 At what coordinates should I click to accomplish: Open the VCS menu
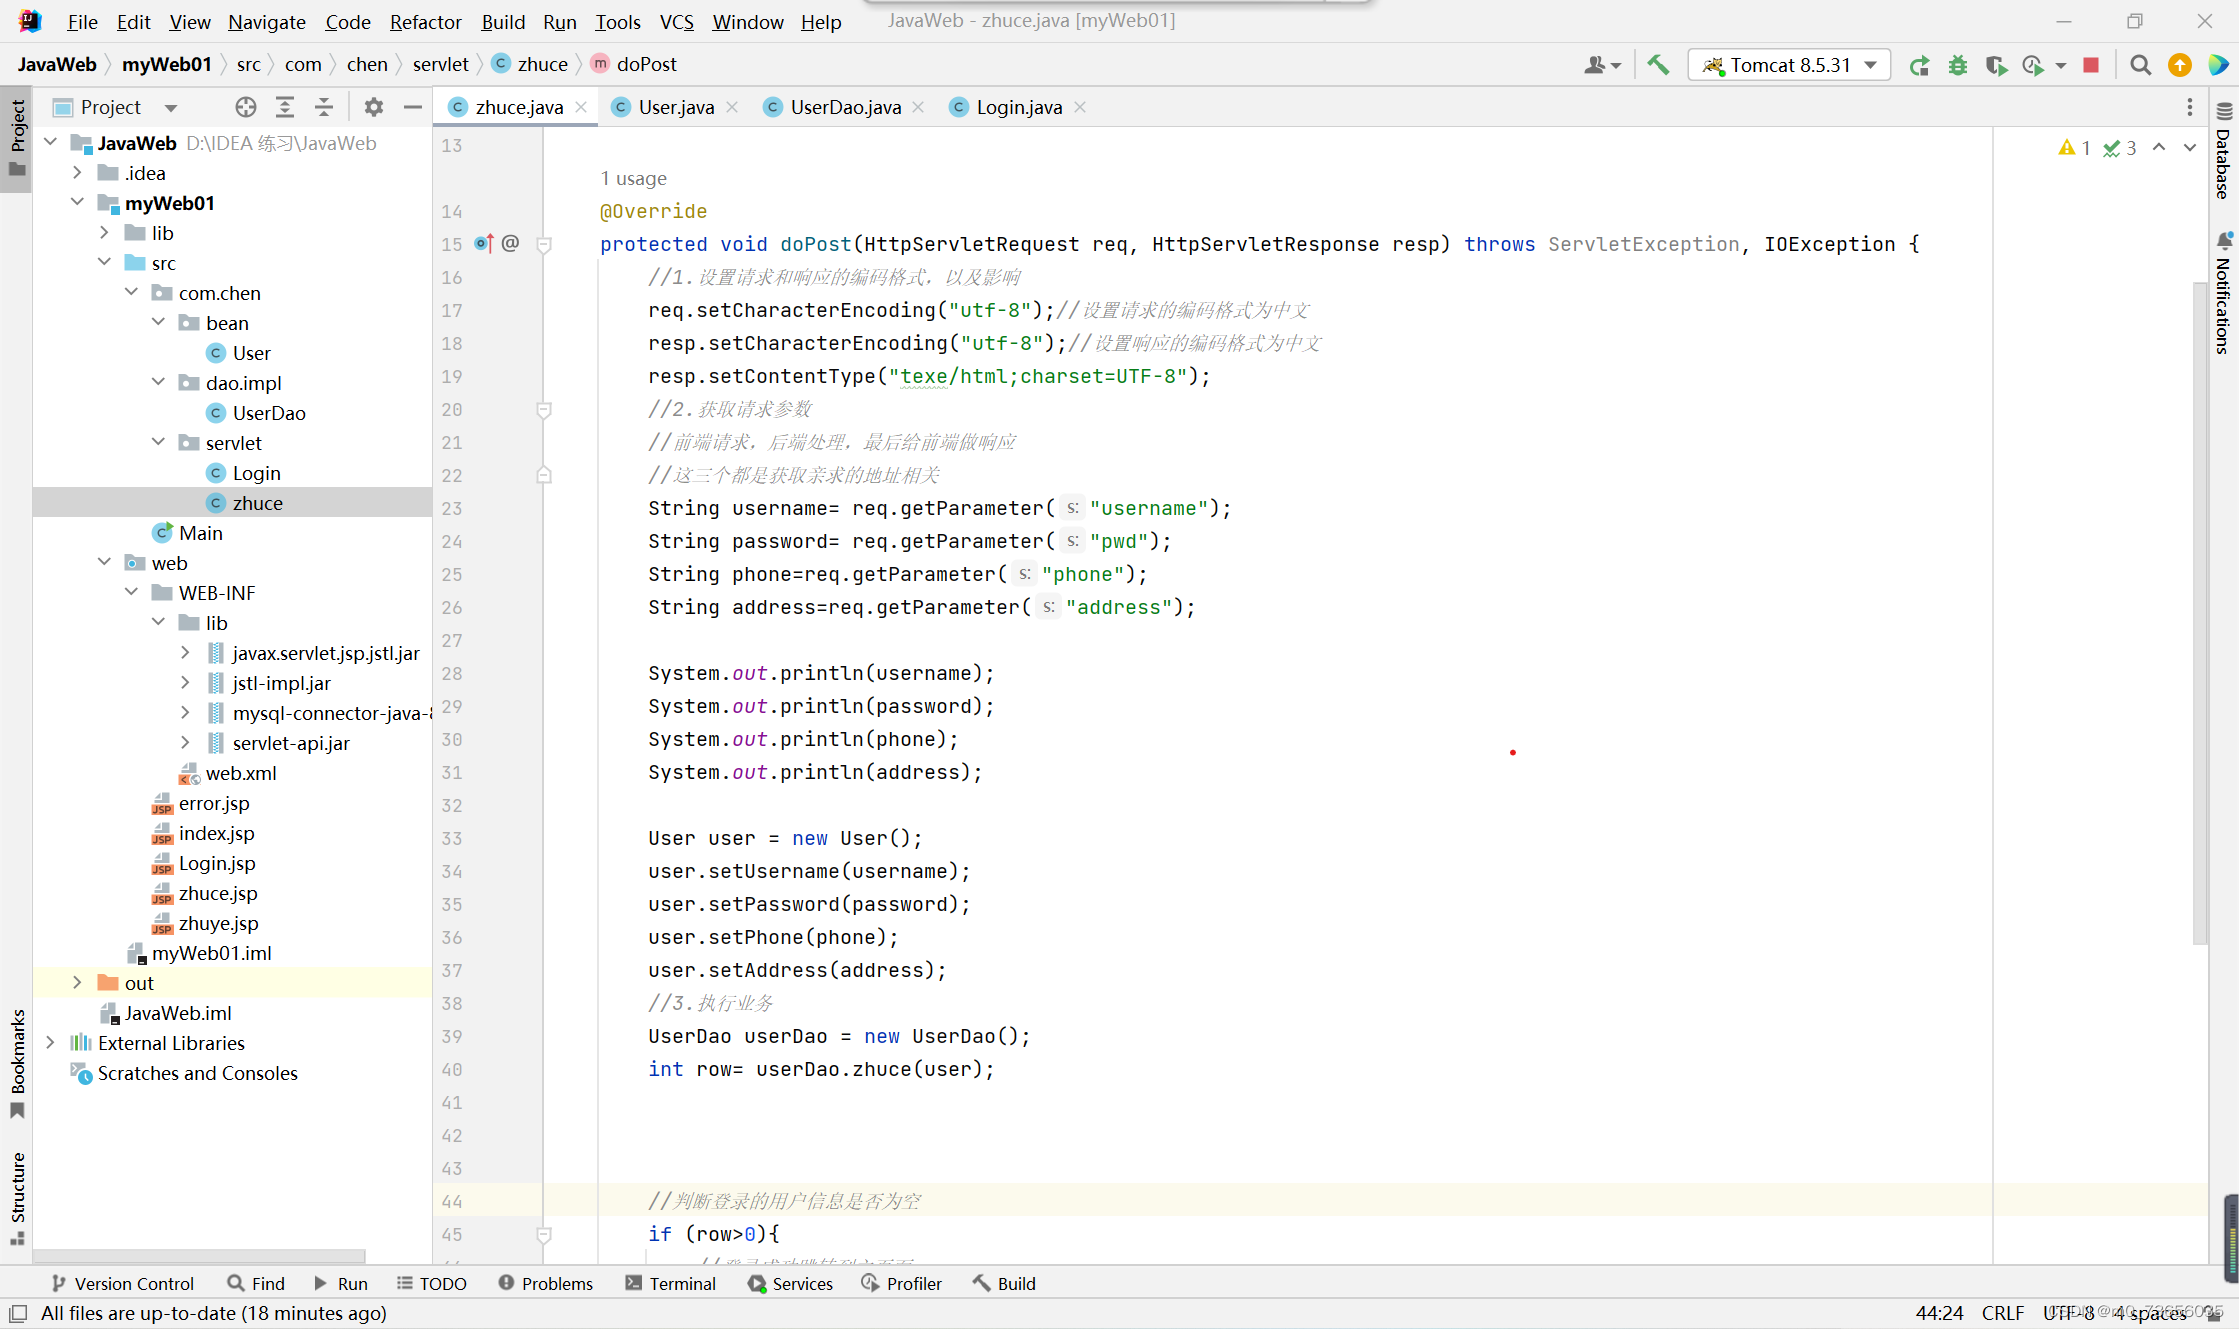(x=676, y=21)
